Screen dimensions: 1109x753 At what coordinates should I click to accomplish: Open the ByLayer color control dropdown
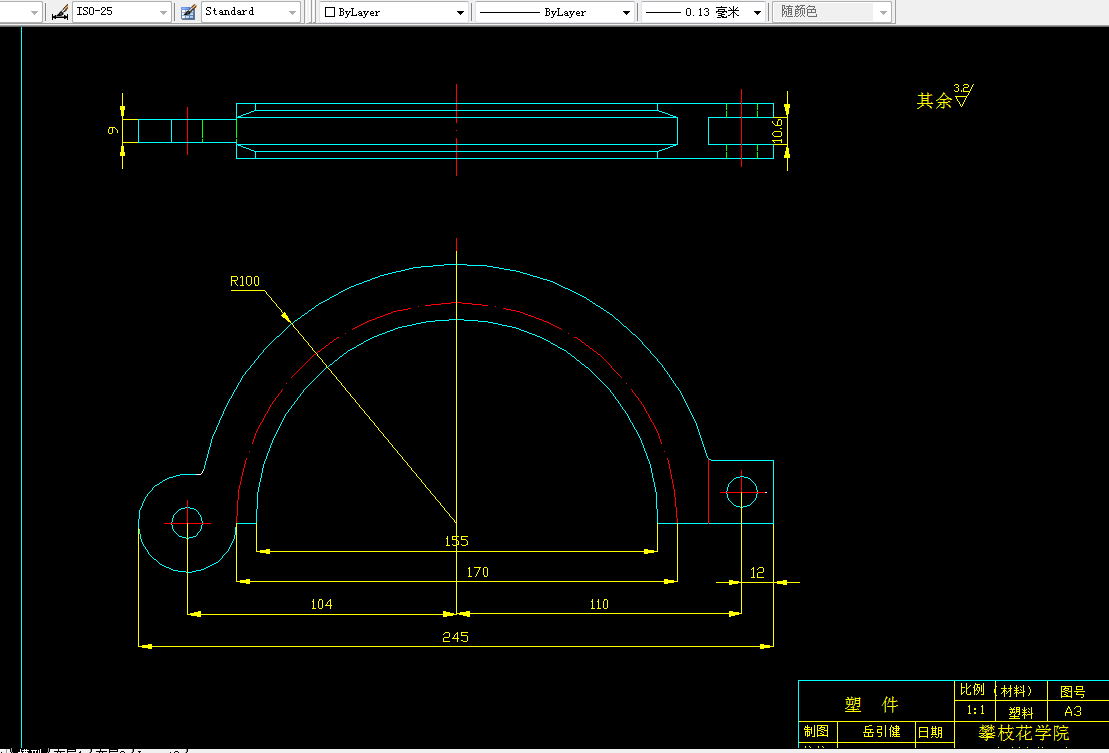tap(394, 12)
